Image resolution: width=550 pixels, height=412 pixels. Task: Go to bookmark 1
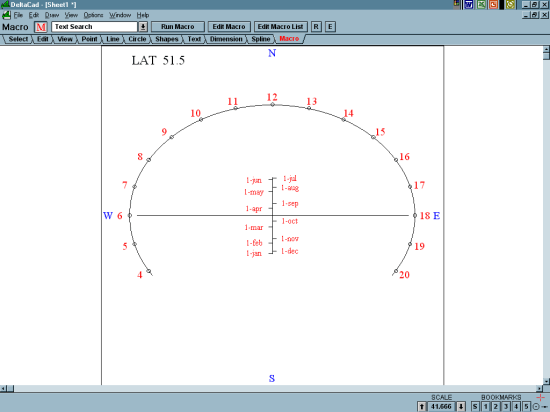pos(485,406)
